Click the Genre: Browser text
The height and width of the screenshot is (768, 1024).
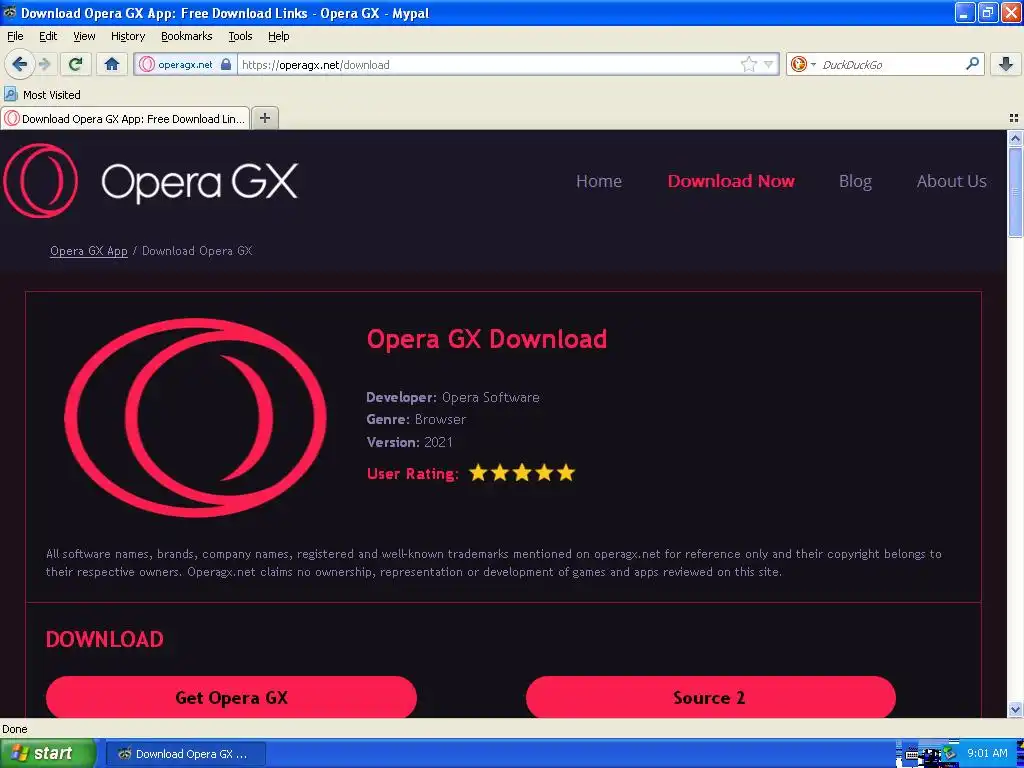pos(416,419)
